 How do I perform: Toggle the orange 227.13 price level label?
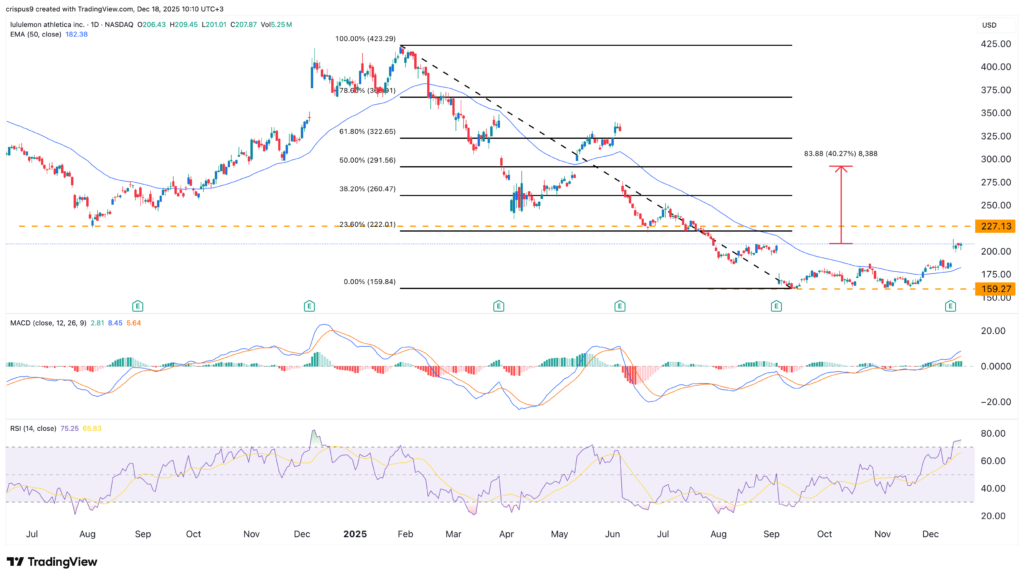click(995, 226)
